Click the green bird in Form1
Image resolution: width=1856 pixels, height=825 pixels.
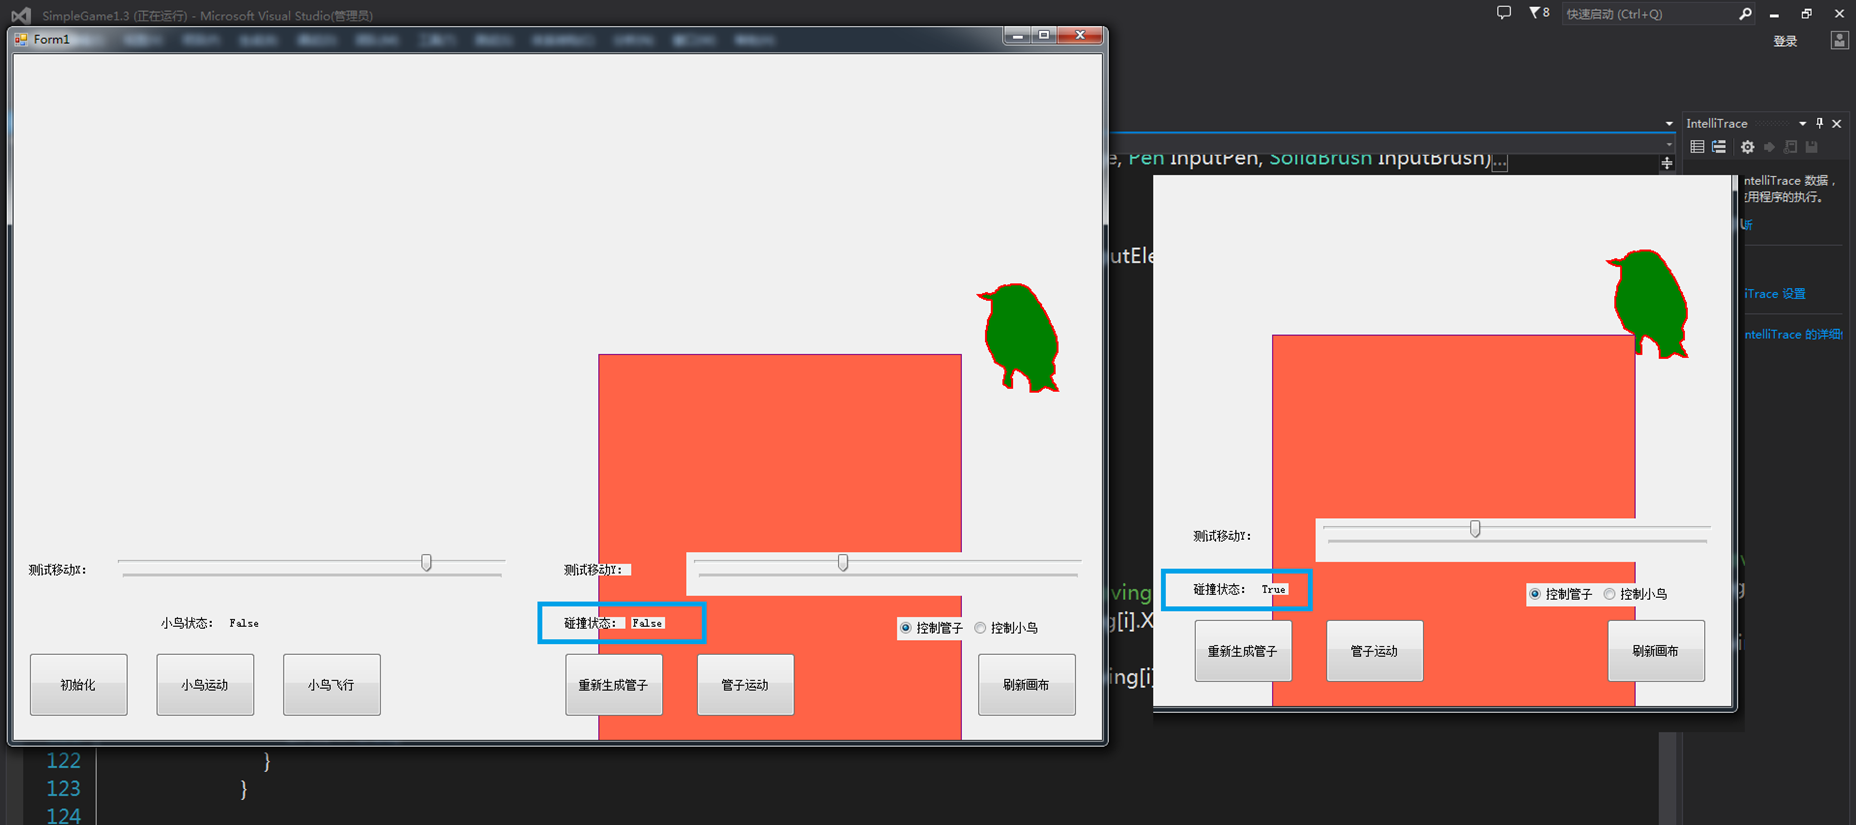(1019, 337)
